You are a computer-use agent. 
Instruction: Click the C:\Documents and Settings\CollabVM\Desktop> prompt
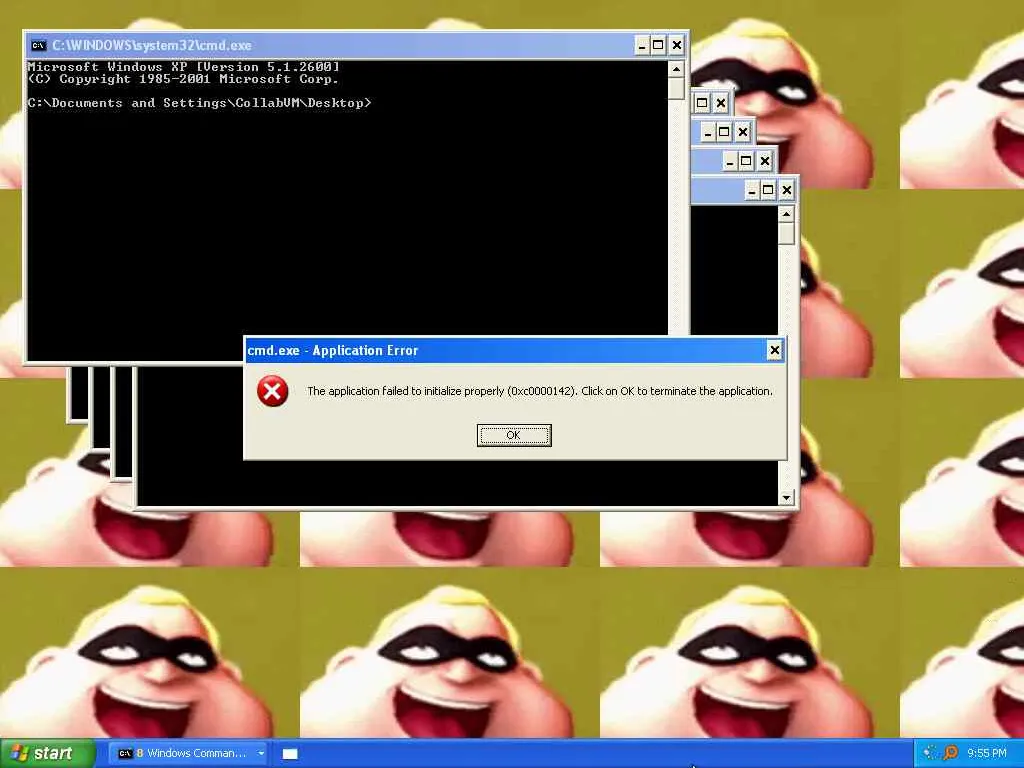pyautogui.click(x=199, y=103)
